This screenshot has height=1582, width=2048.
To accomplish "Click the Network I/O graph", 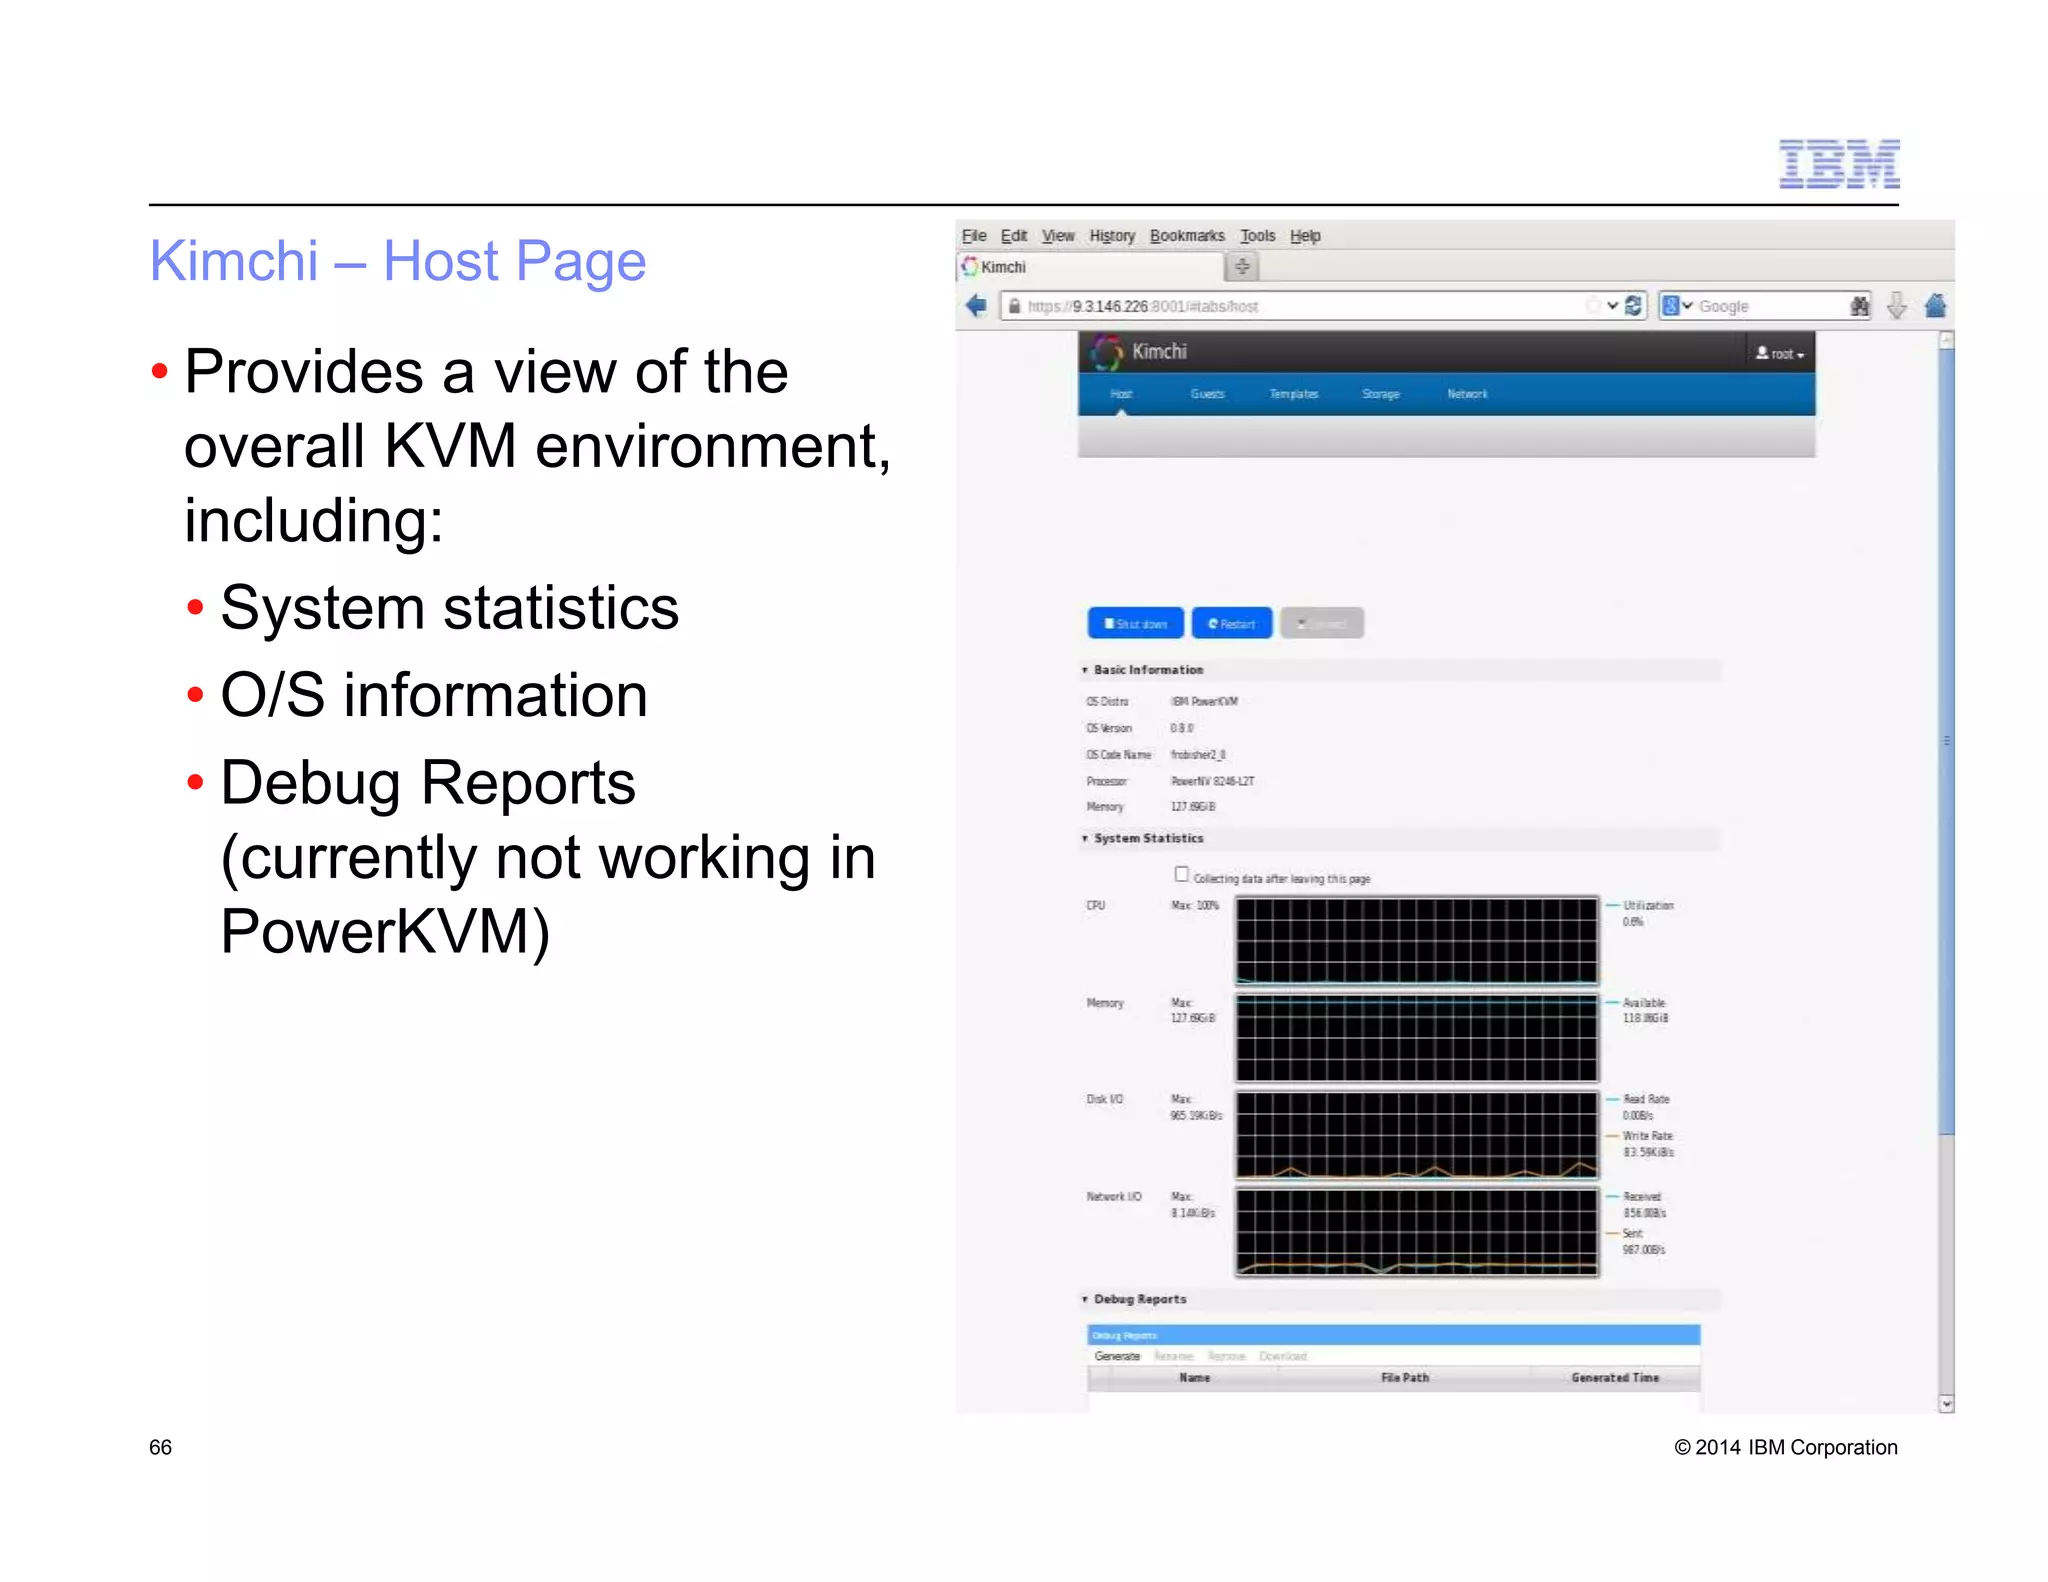I will tap(1416, 1232).
